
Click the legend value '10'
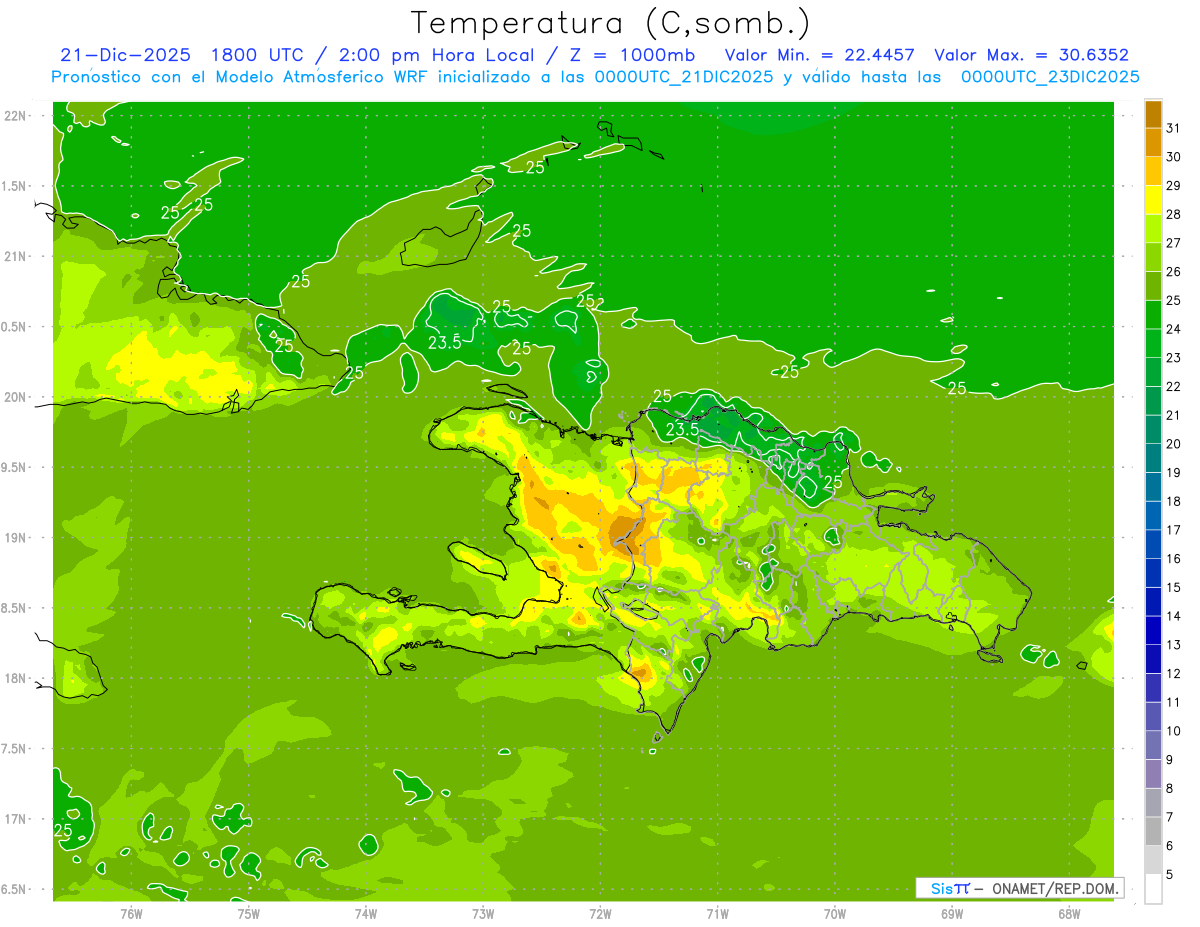(x=1174, y=731)
